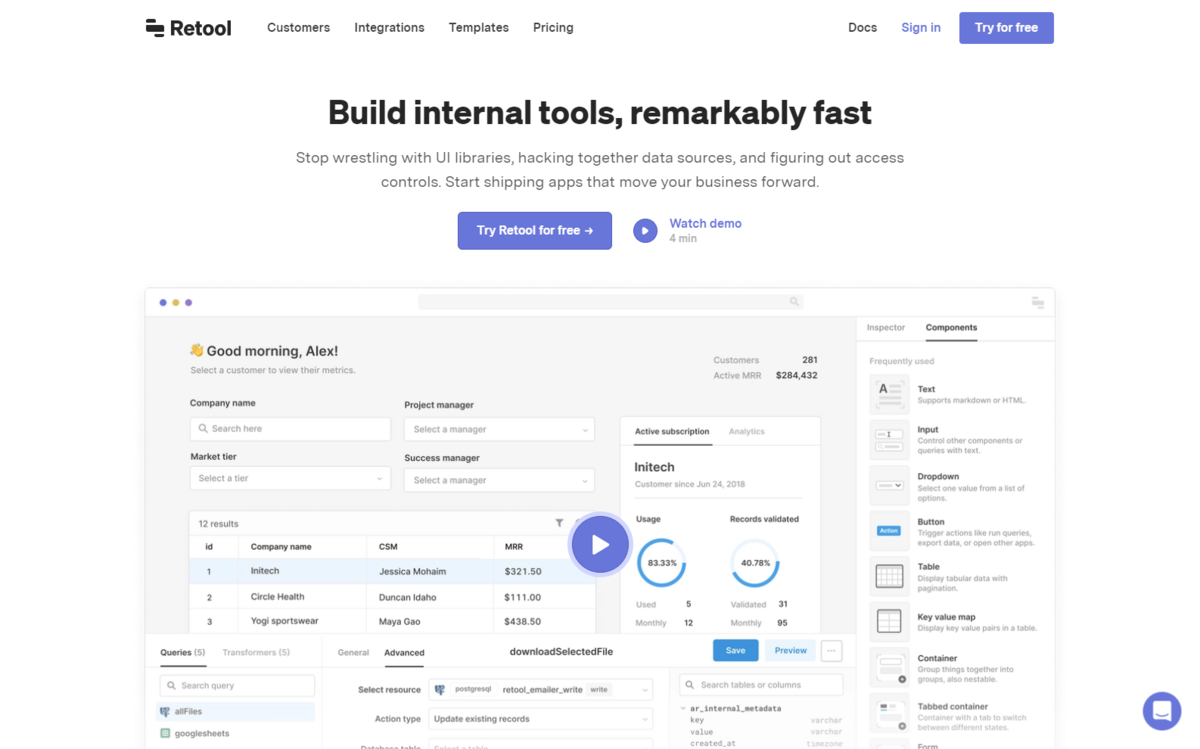The width and height of the screenshot is (1200, 749).
Task: Click the 83.33% usage progress ring
Action: click(x=661, y=563)
